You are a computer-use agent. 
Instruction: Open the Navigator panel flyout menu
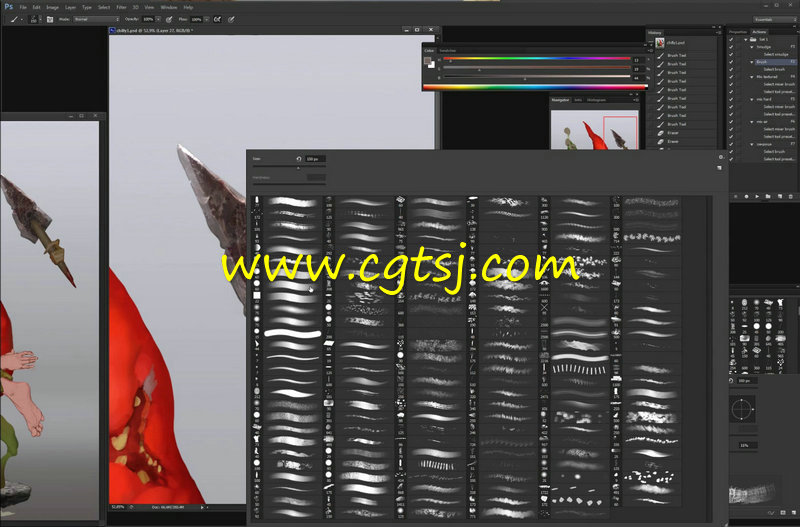click(x=636, y=100)
